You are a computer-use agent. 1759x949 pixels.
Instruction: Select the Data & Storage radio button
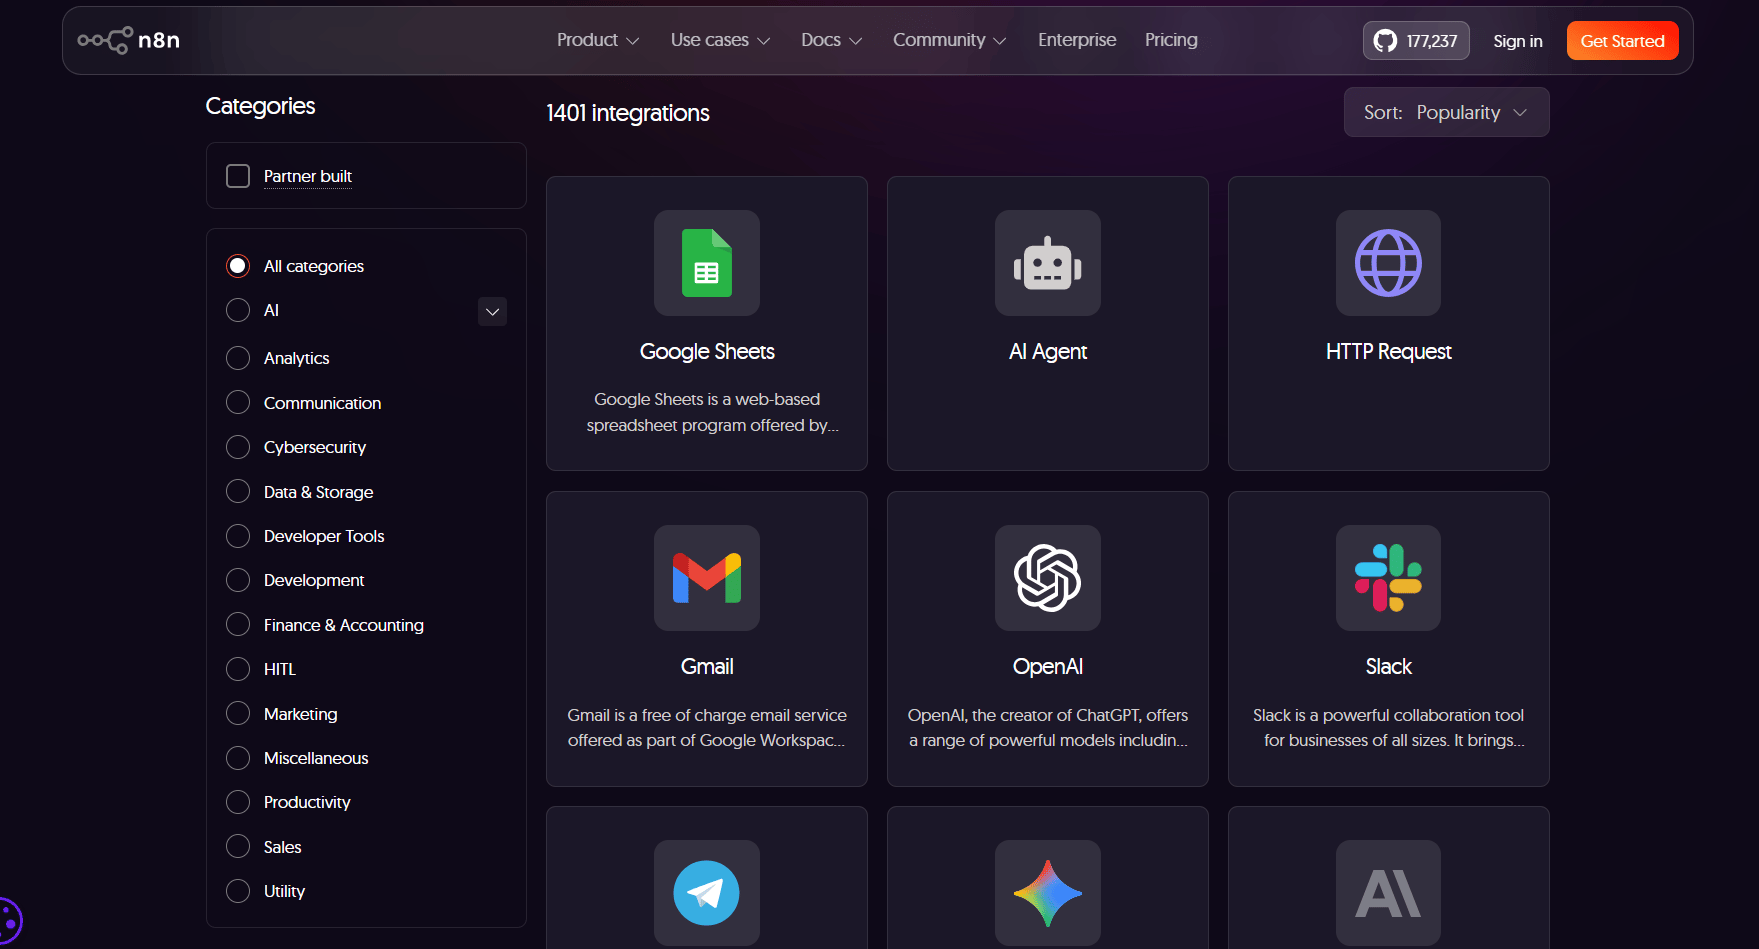pyautogui.click(x=238, y=491)
